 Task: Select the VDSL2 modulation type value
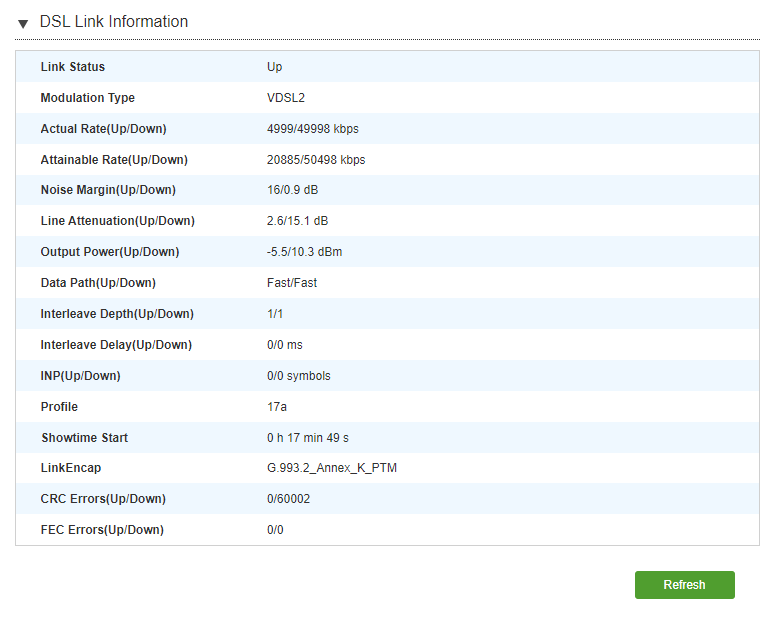286,98
